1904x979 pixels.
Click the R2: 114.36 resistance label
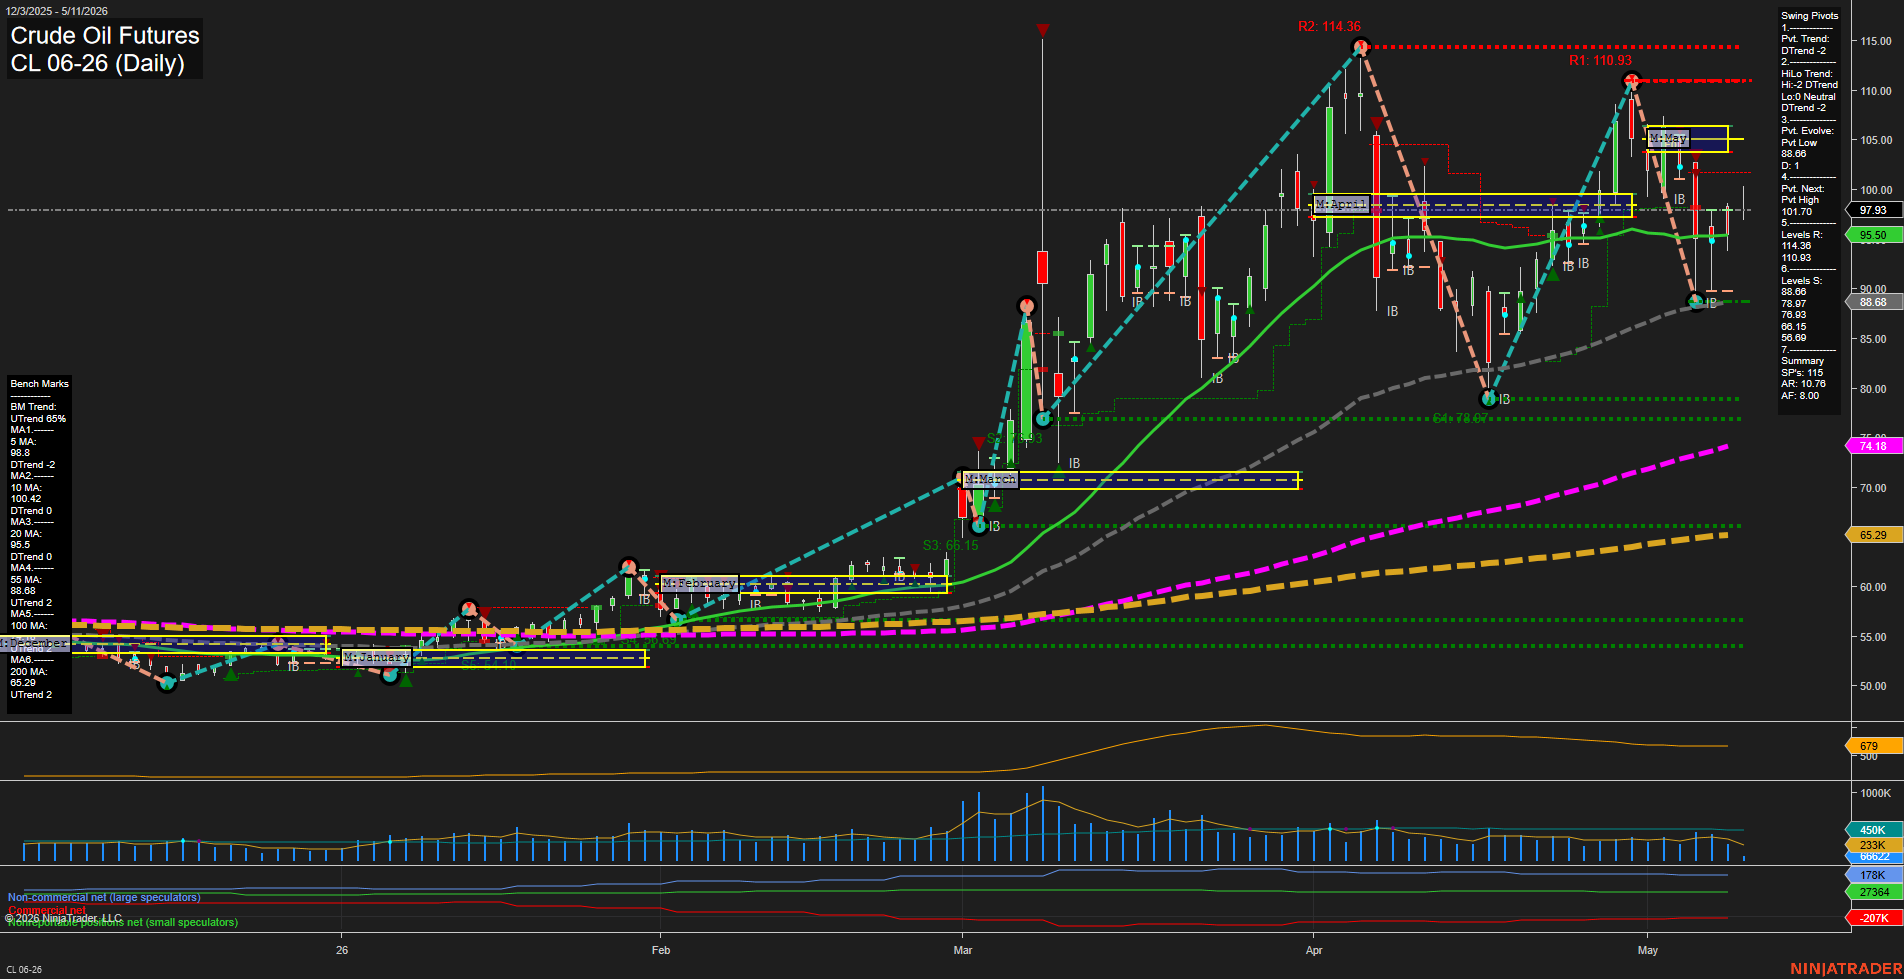(x=1329, y=27)
